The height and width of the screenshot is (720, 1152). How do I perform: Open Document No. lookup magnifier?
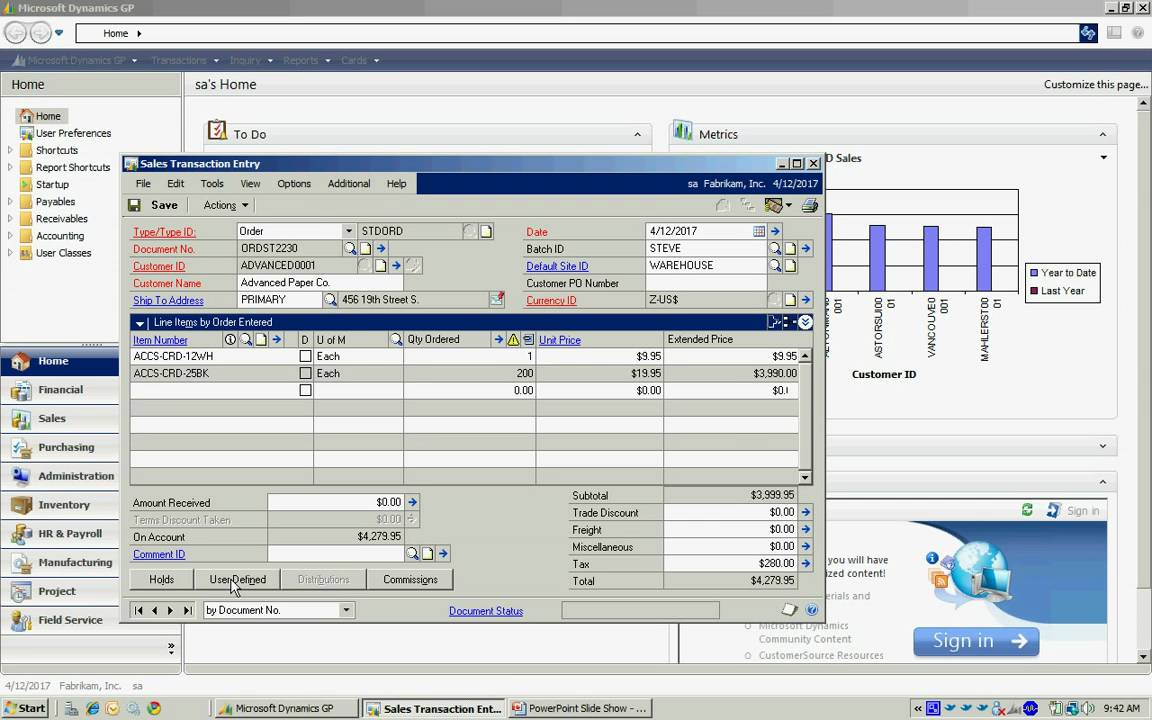coord(350,248)
